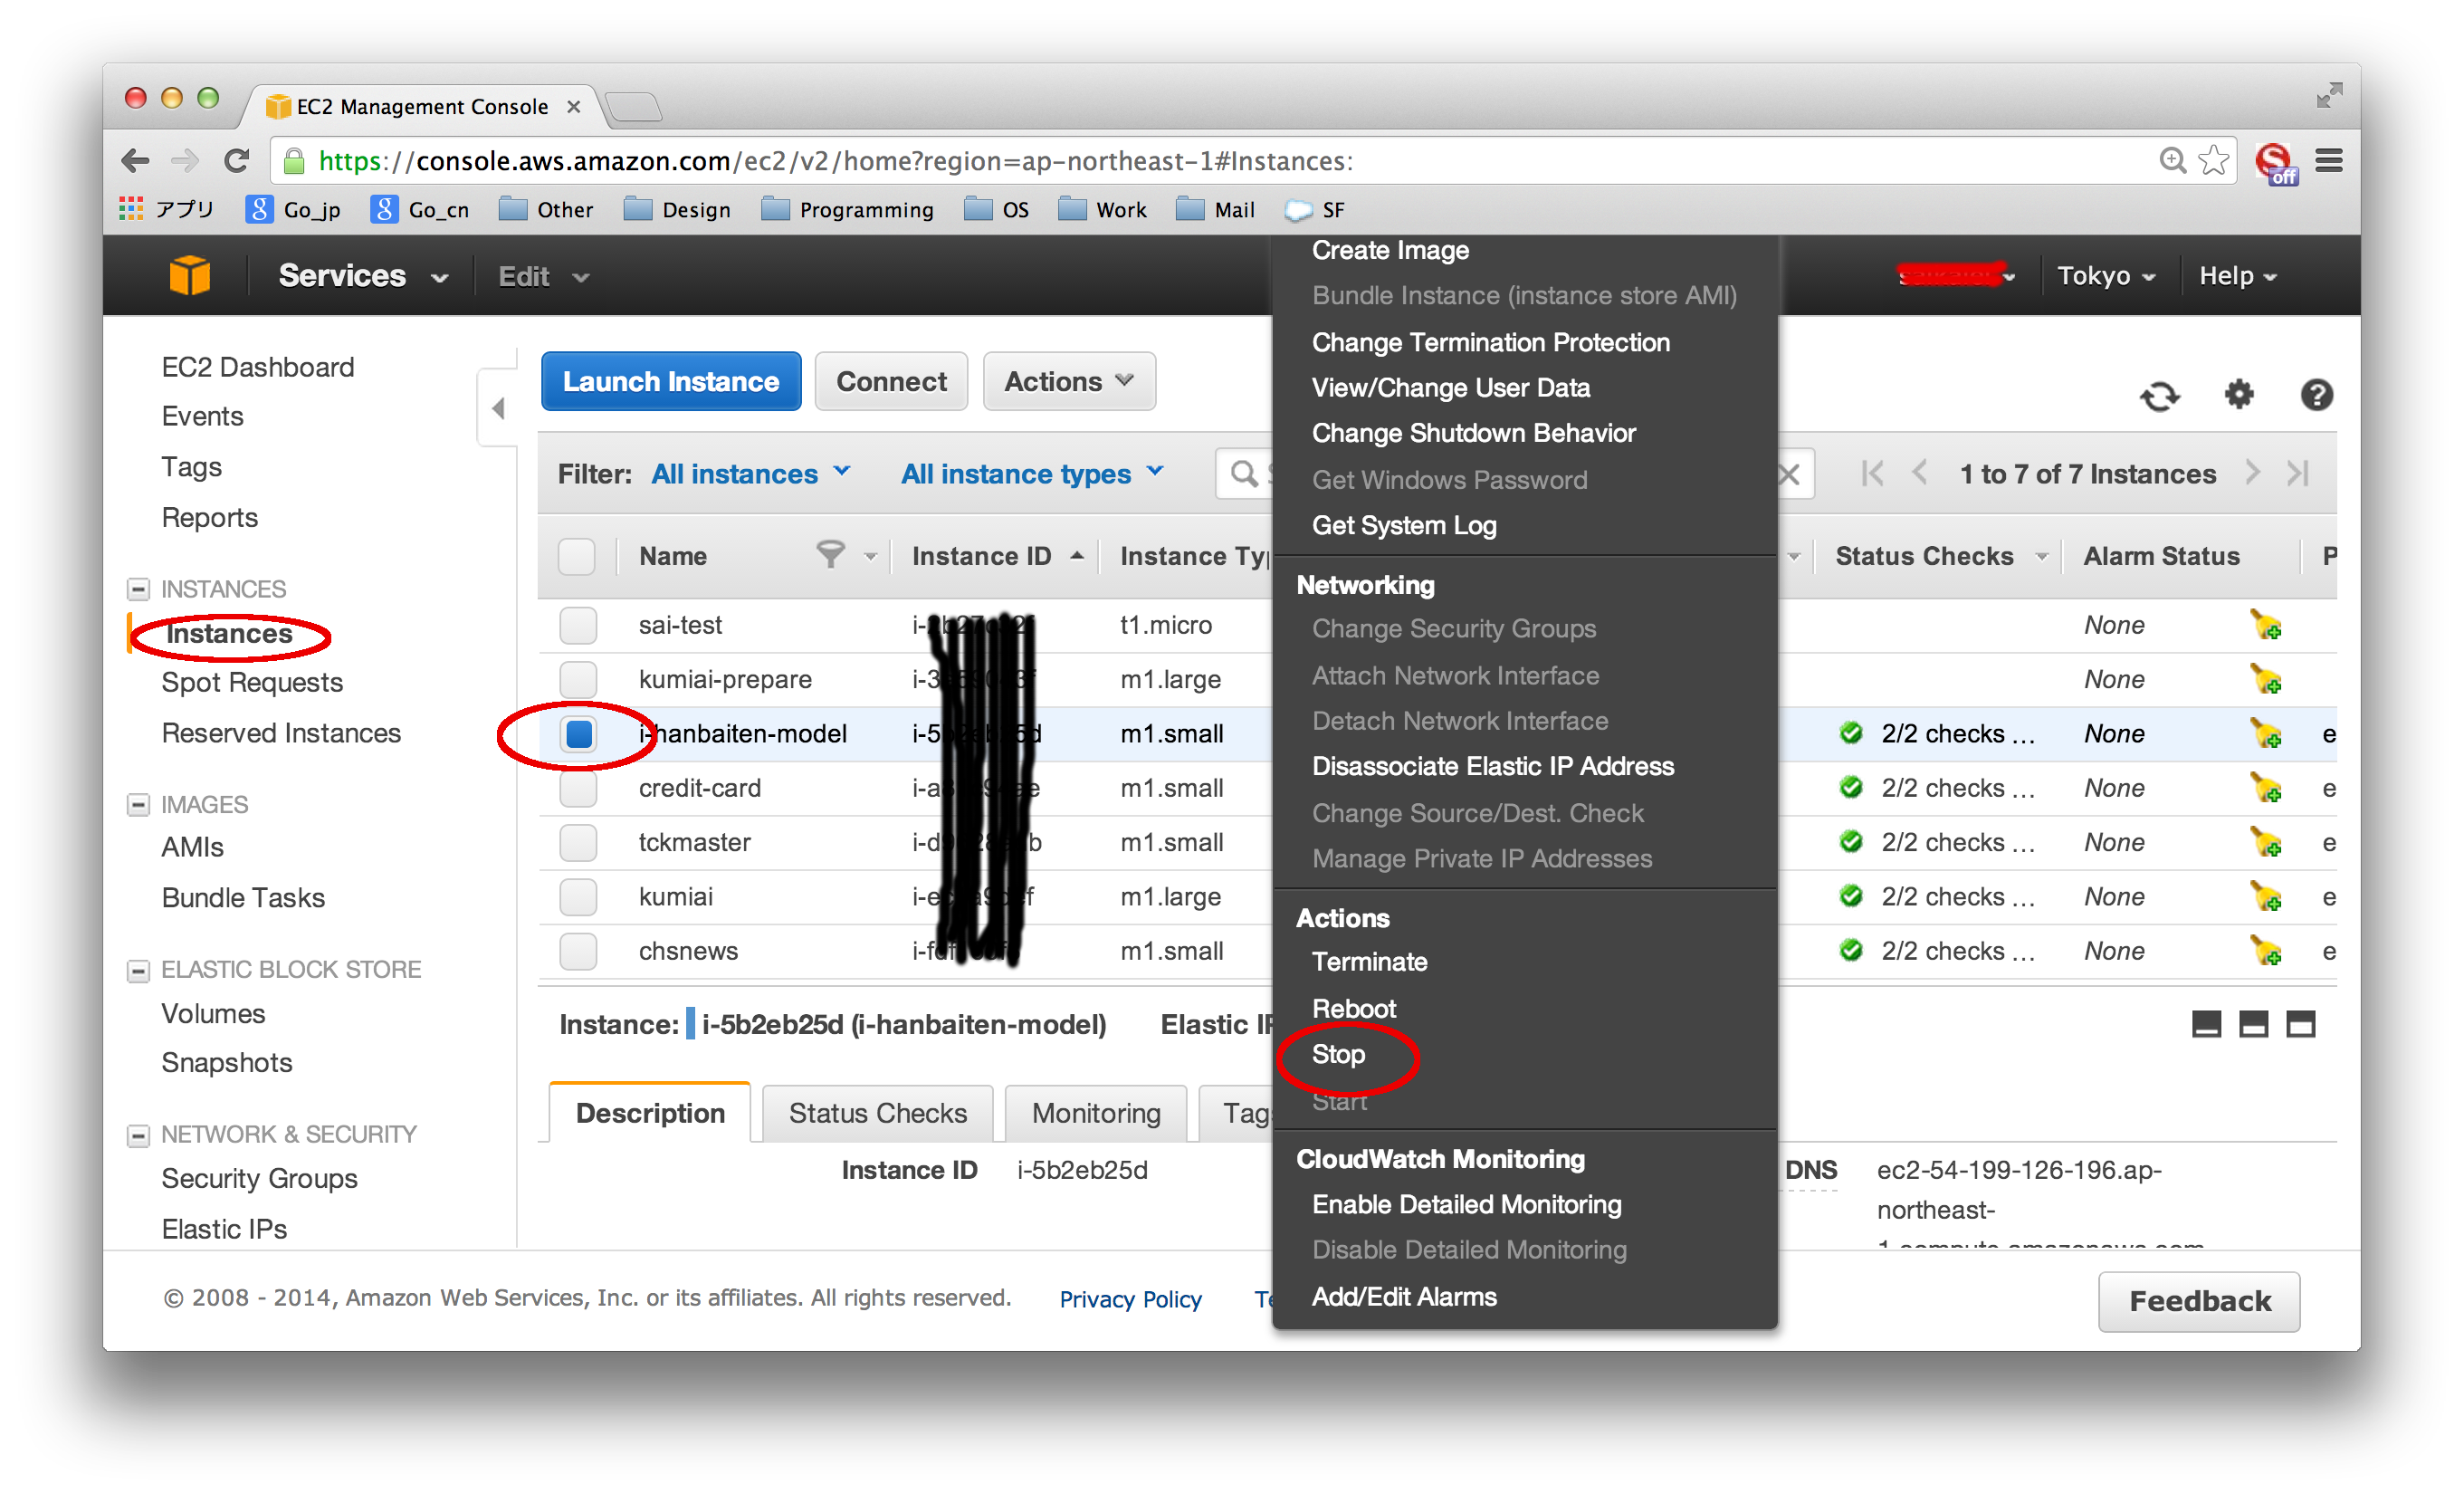Toggle the select-all checkbox in table header
This screenshot has height=1494, width=2464.
[577, 556]
